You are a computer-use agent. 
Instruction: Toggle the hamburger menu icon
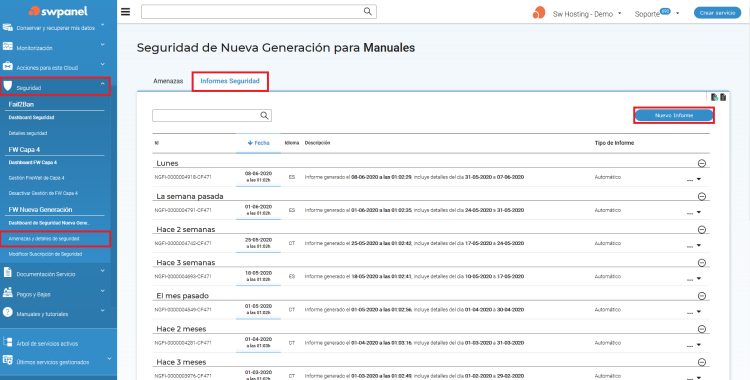[x=125, y=11]
